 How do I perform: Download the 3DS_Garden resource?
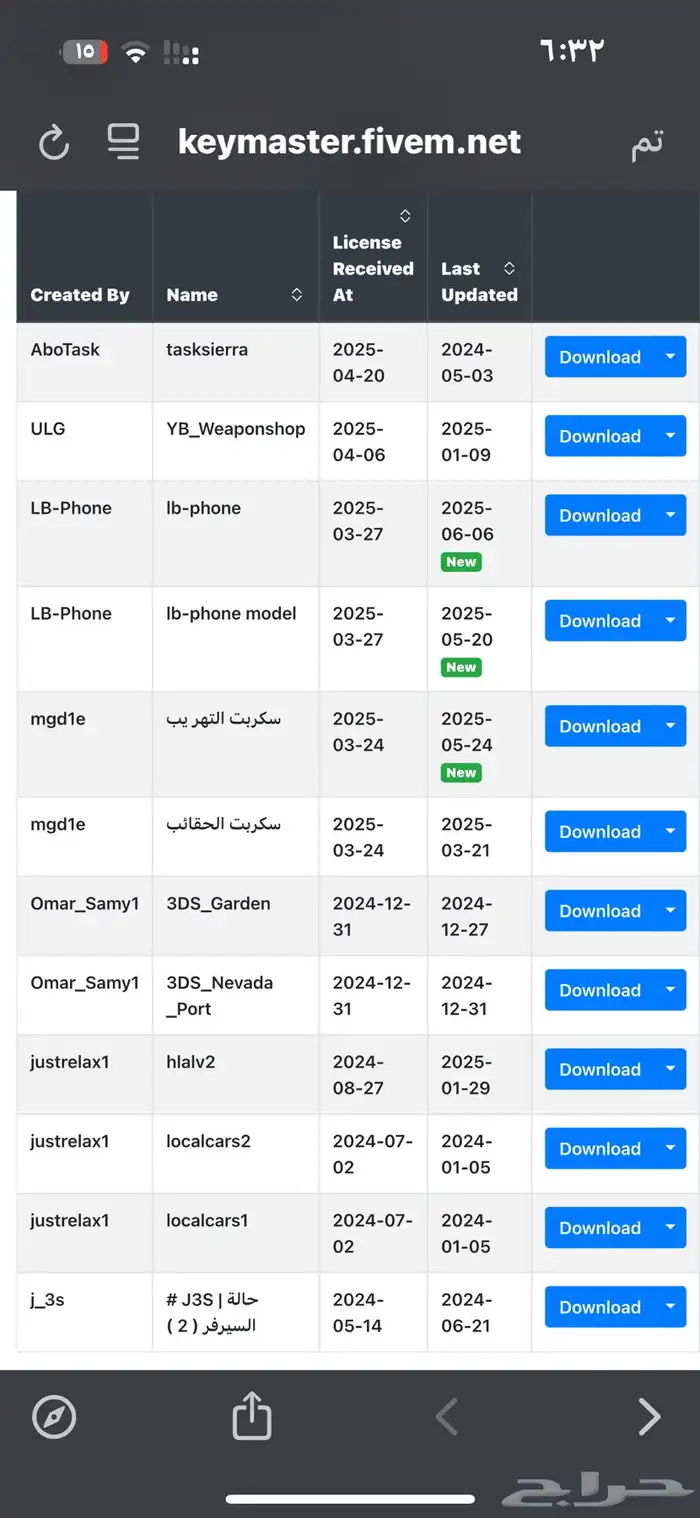600,910
